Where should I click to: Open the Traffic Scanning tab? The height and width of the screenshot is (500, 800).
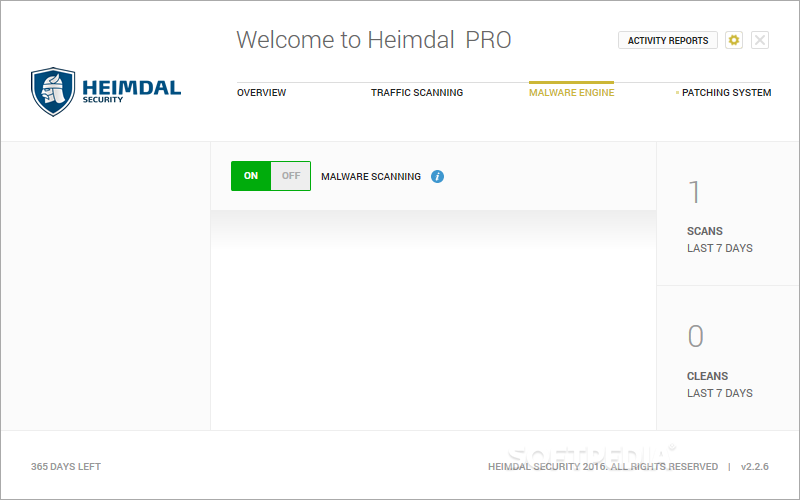[417, 93]
